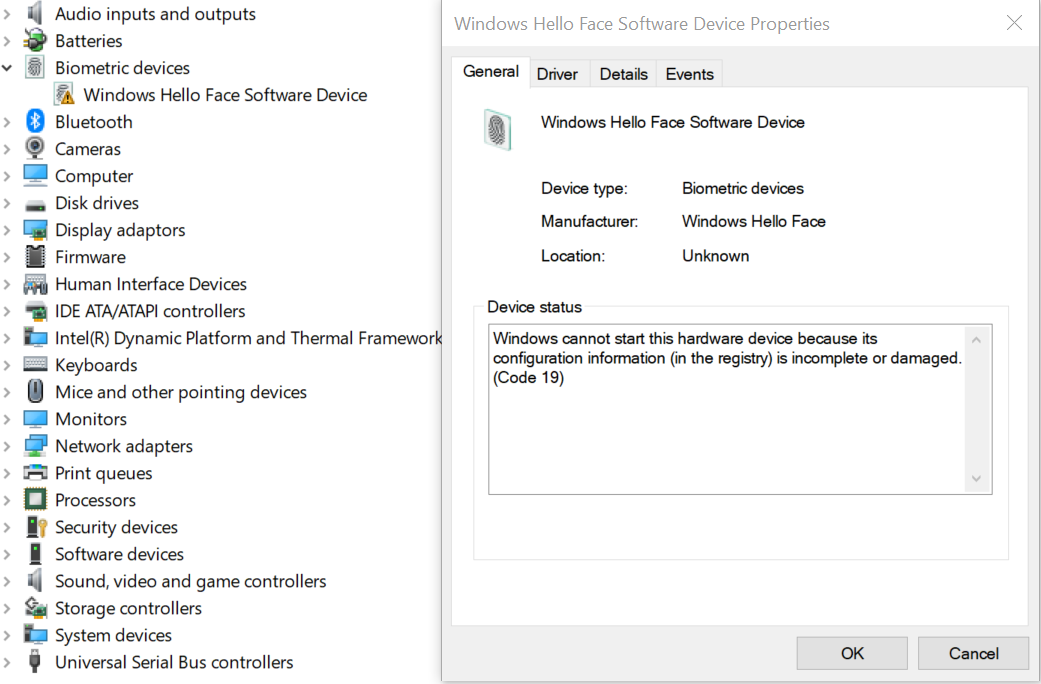Click the fingerprint device icon in Properties dialog
Image resolution: width=1041 pixels, height=684 pixels.
pyautogui.click(x=497, y=129)
